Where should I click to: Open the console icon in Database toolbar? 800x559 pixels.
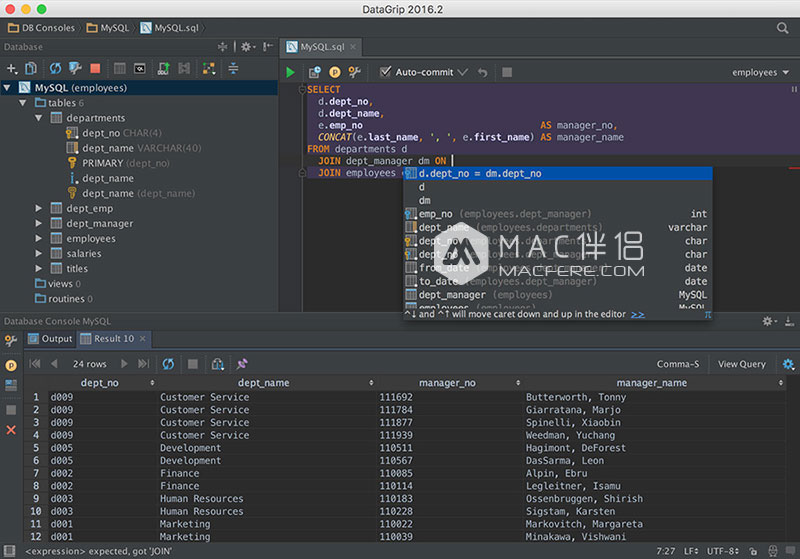pyautogui.click(x=140, y=68)
